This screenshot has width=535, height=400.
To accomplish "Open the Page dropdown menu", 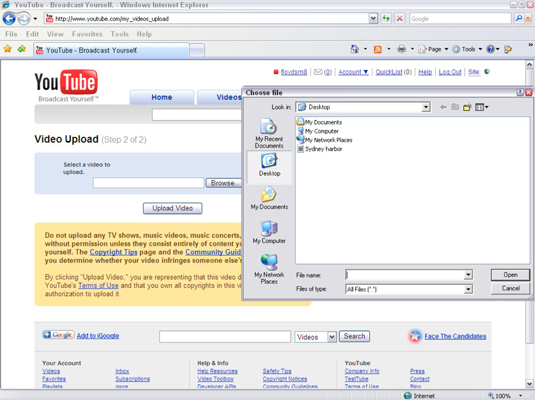I will pos(433,49).
